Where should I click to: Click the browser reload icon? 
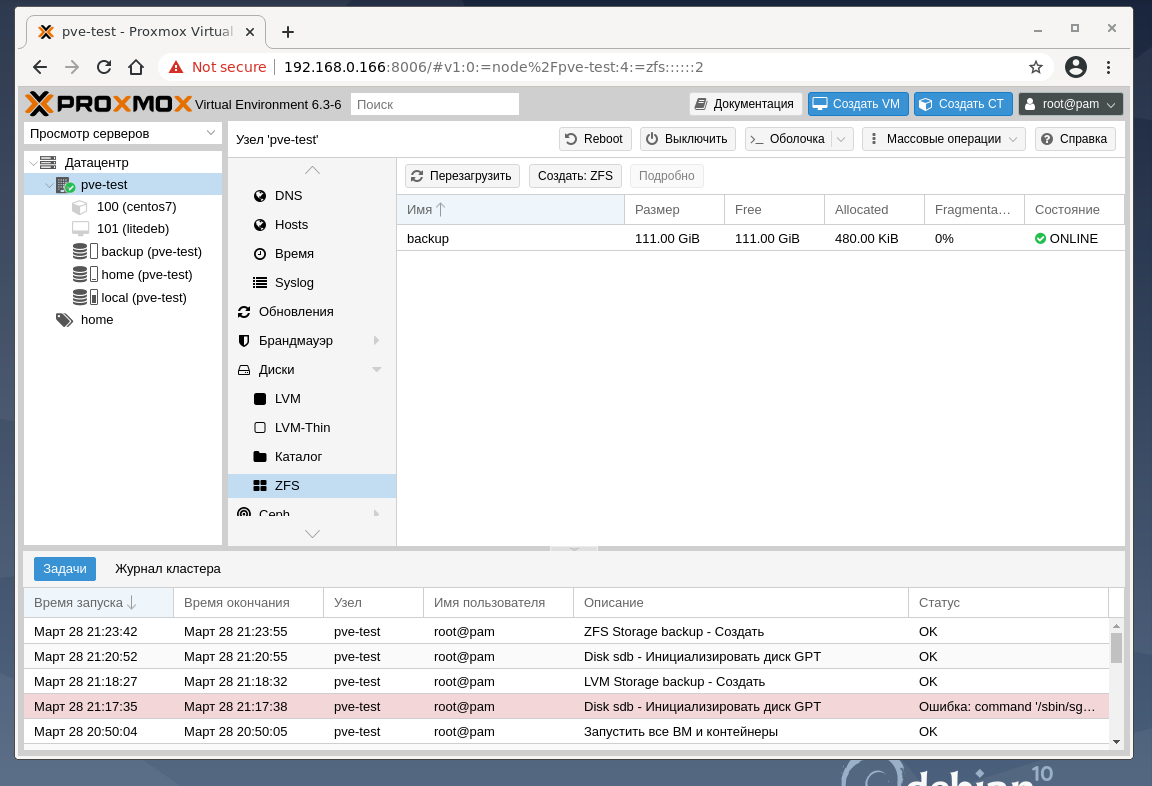pos(104,67)
